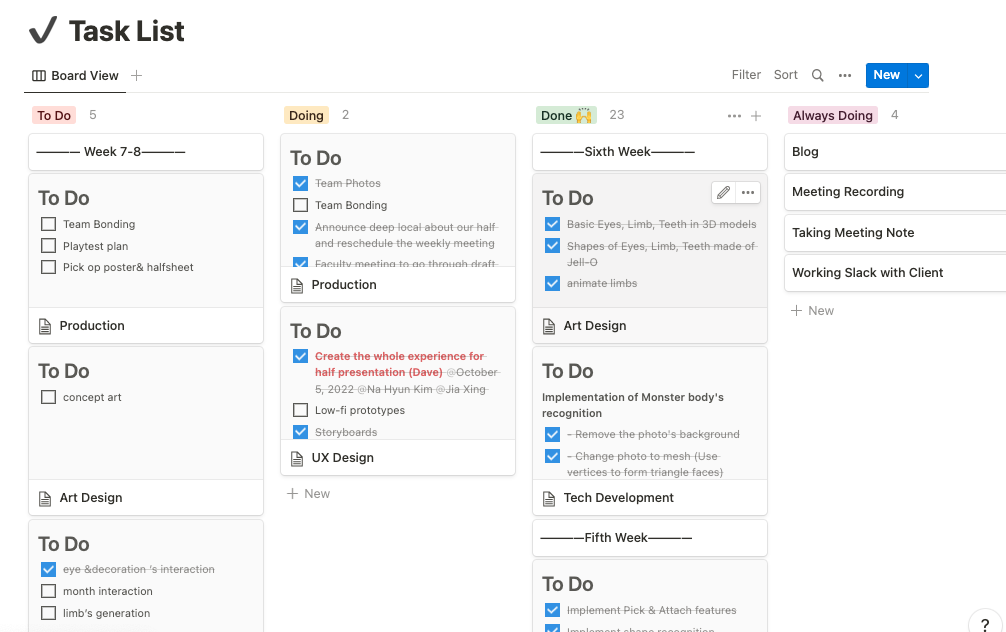Open the Tech Development card title
The image size is (1006, 632).
(x=618, y=498)
